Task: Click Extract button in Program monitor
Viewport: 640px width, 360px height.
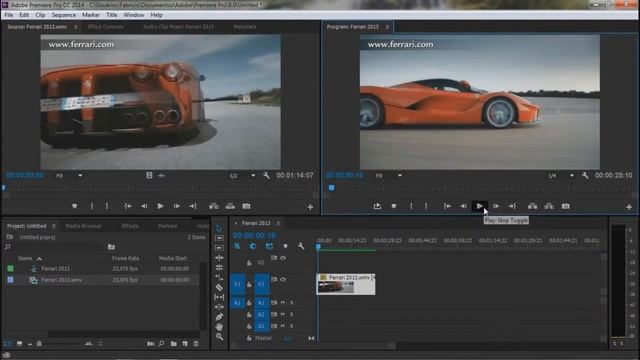Action: pyautogui.click(x=549, y=206)
